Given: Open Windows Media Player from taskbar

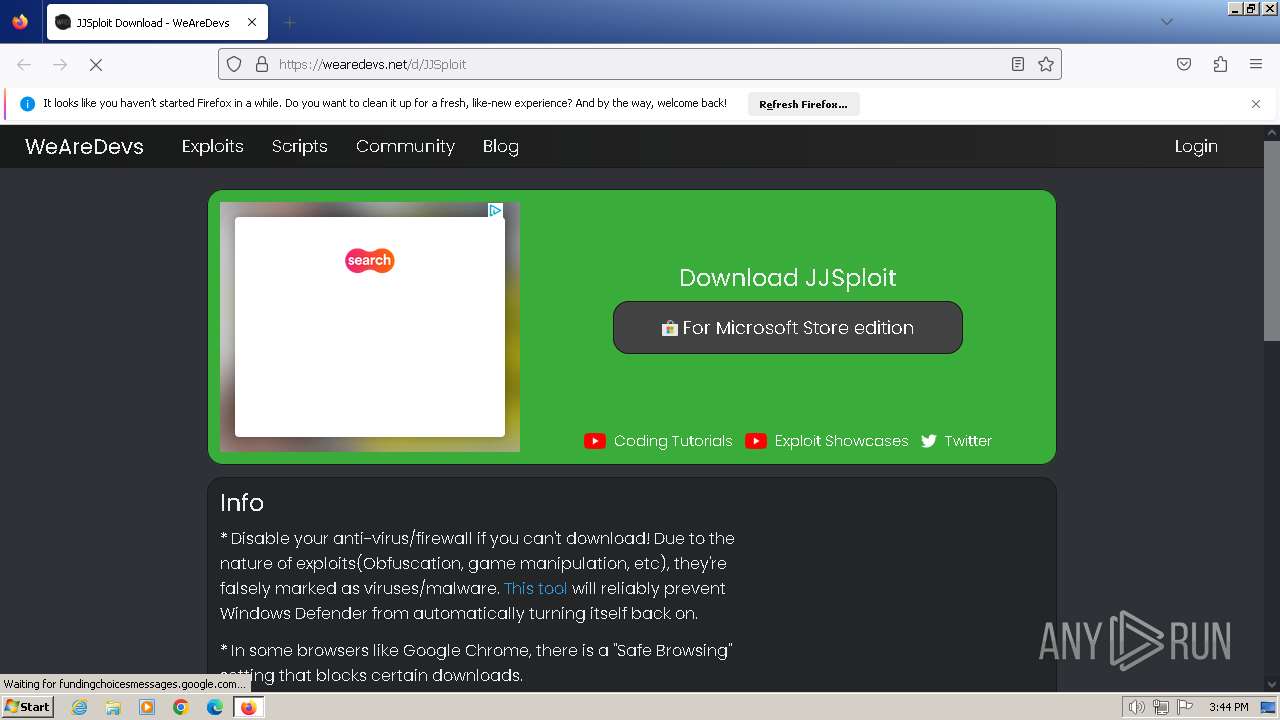Looking at the screenshot, I should tap(147, 707).
